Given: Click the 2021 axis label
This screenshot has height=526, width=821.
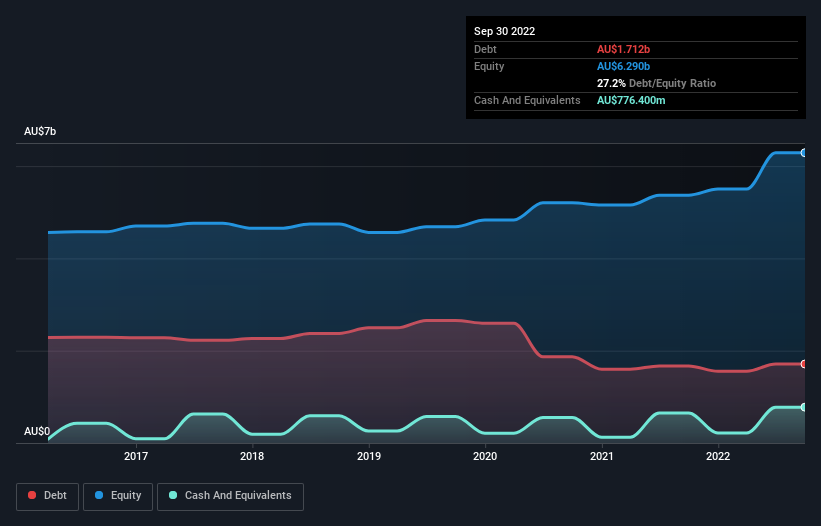Looking at the screenshot, I should click(602, 456).
